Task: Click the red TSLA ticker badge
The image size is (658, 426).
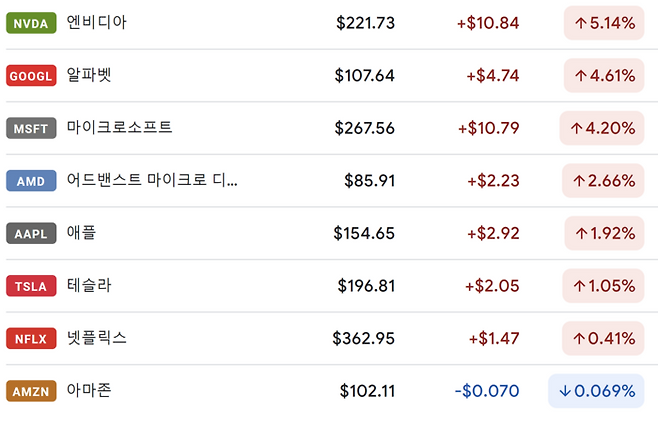Action: point(31,286)
